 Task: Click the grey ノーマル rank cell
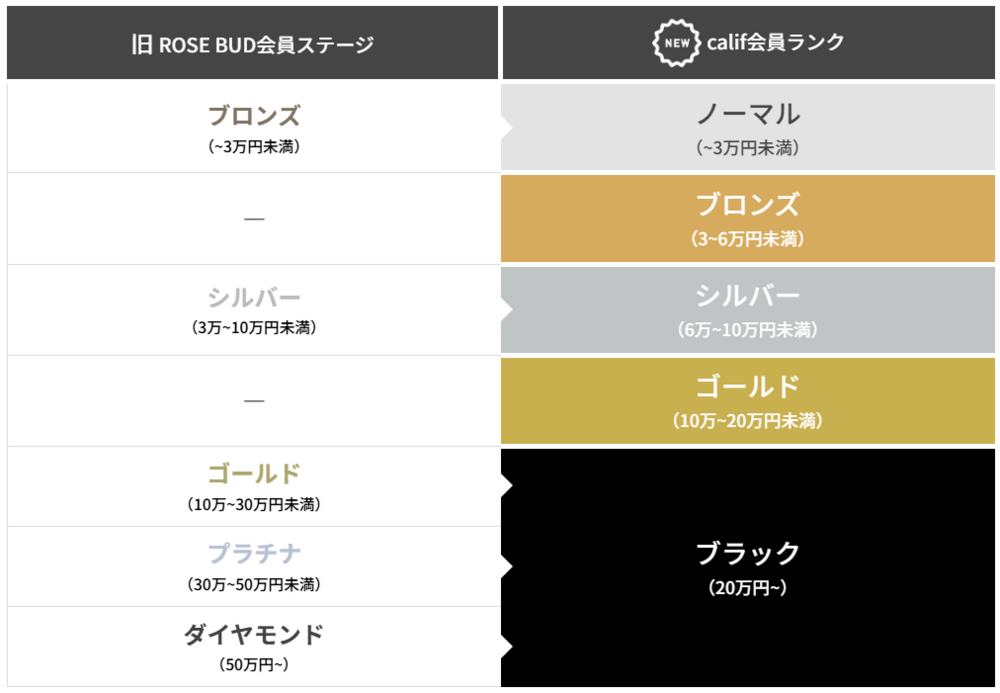click(748, 127)
